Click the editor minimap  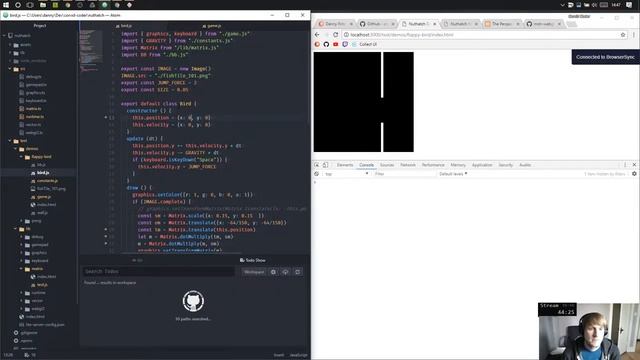coord(91,51)
